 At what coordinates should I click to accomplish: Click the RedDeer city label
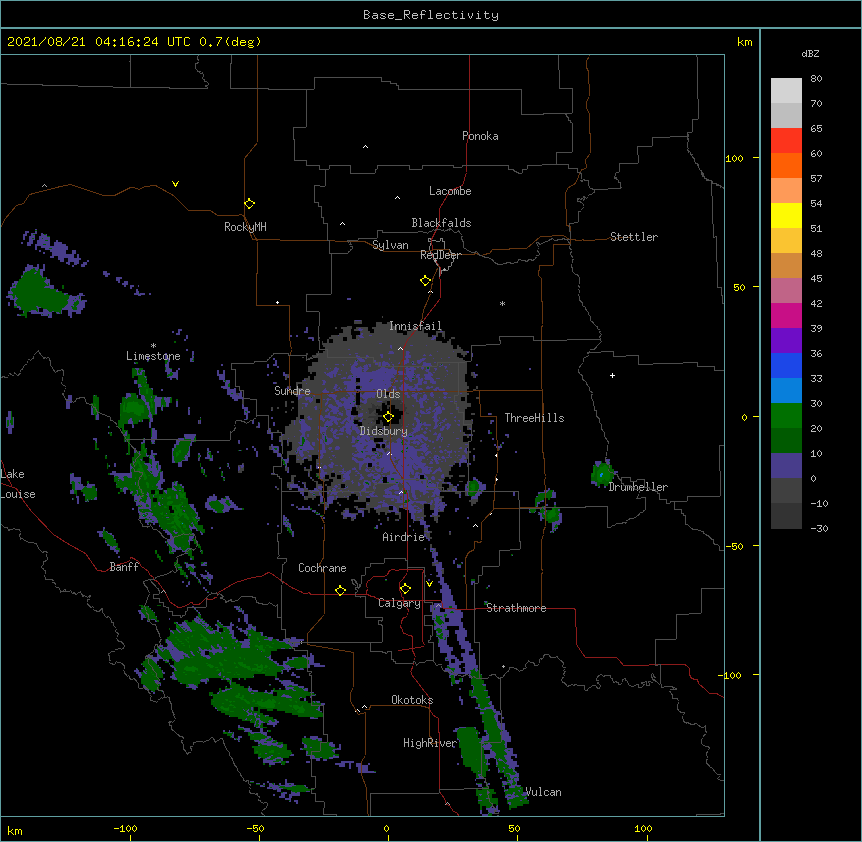440,255
